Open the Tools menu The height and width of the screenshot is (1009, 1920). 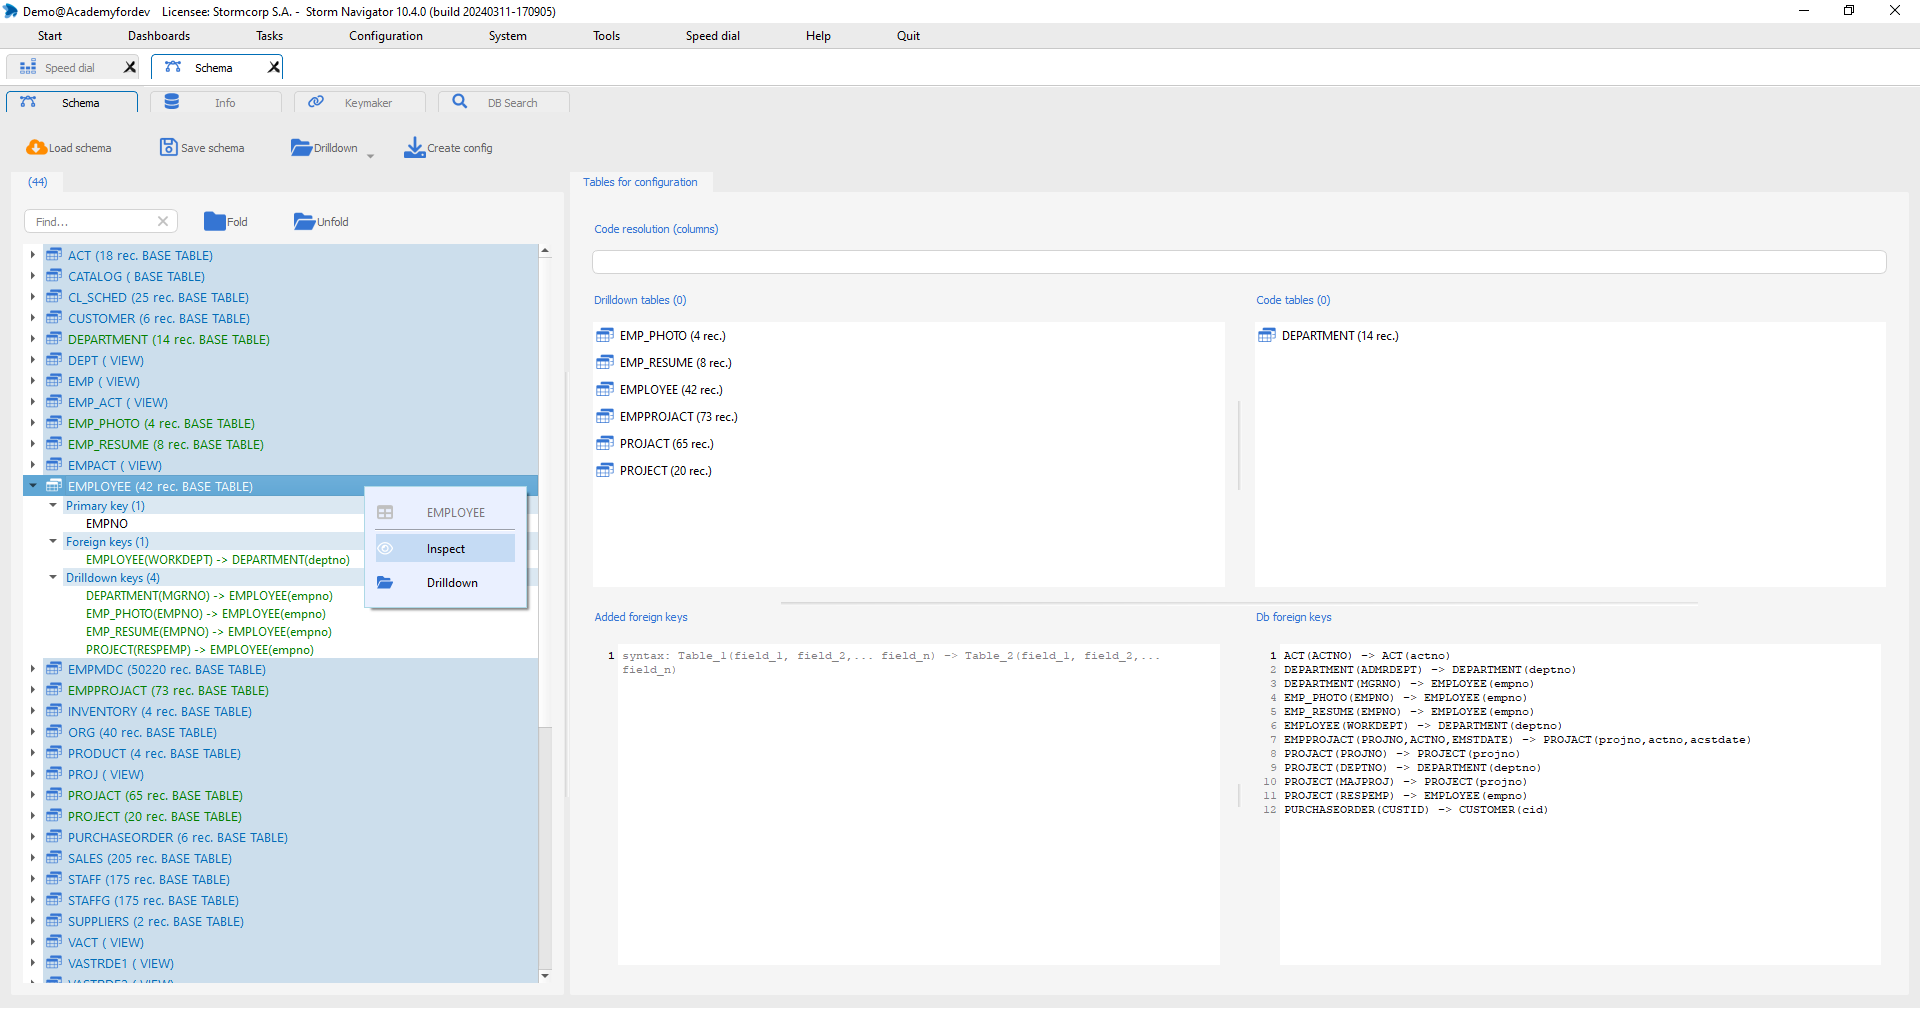[606, 36]
